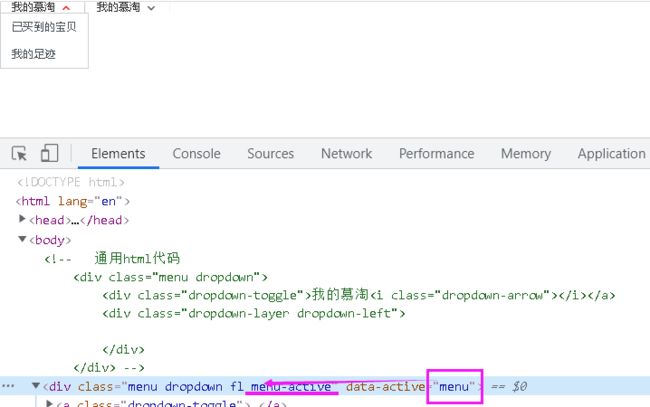
Task: Switch to the Elements tab
Action: pyautogui.click(x=118, y=154)
